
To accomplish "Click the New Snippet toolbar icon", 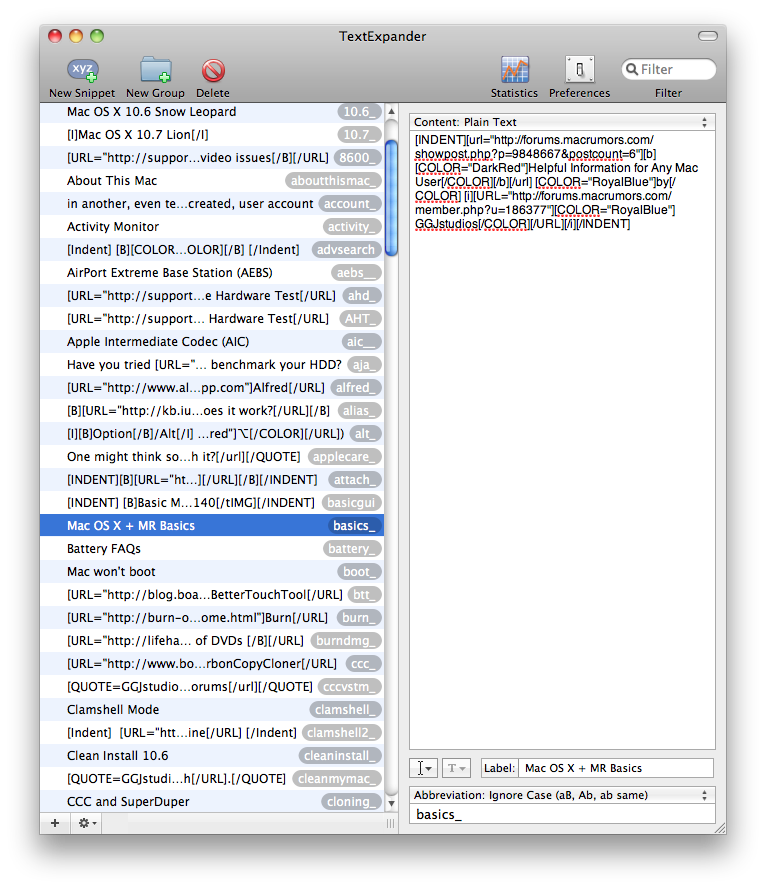I will click(83, 70).
